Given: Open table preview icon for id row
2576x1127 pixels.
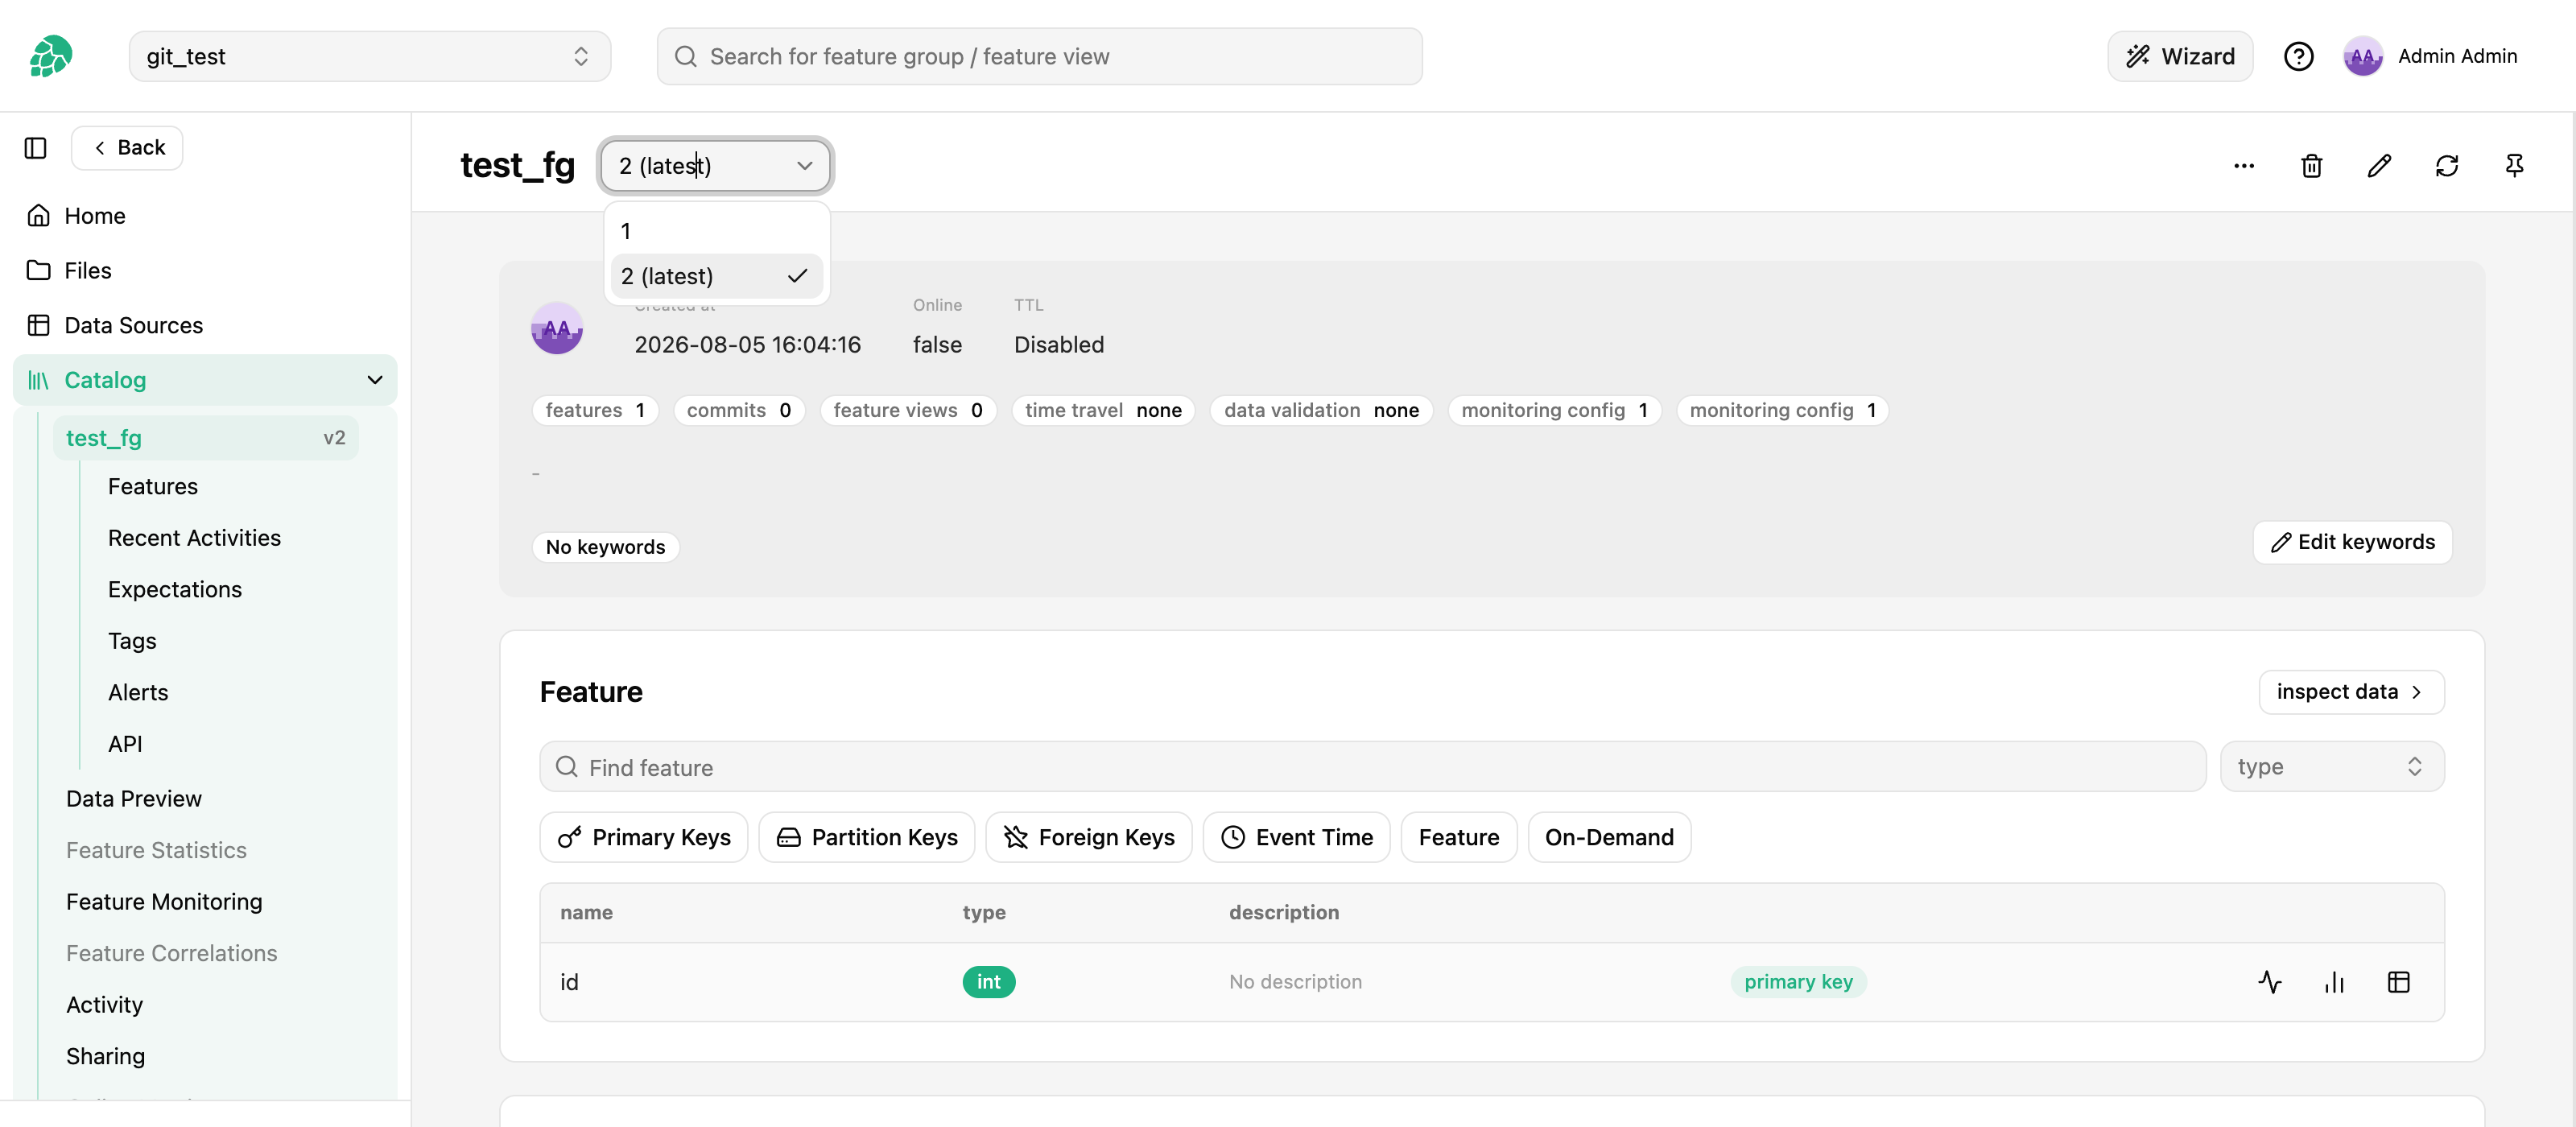Looking at the screenshot, I should [x=2398, y=982].
